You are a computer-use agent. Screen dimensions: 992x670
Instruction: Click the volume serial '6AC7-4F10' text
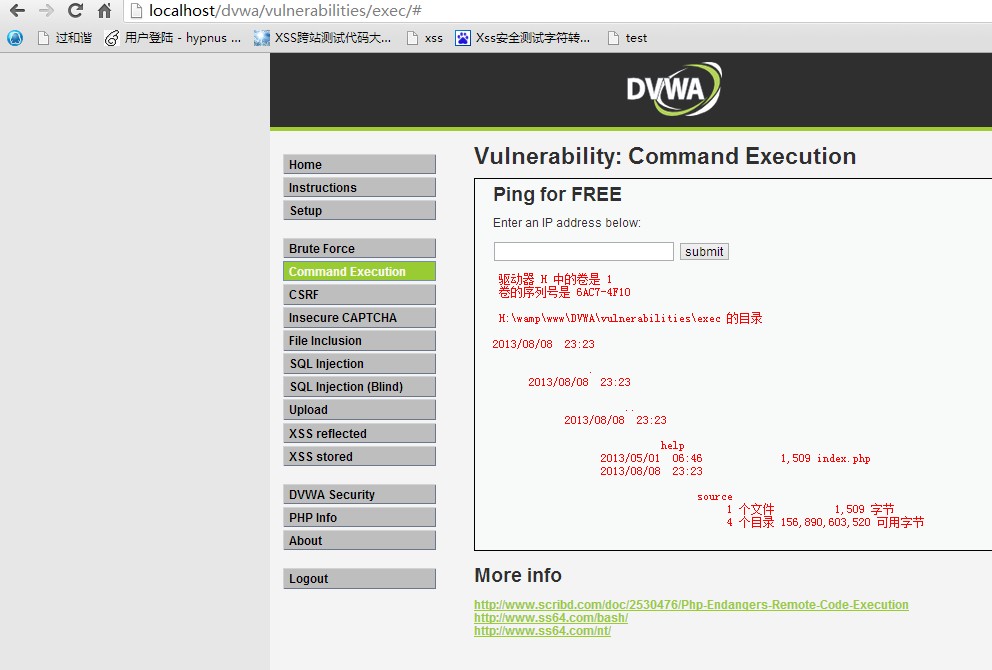click(x=603, y=292)
